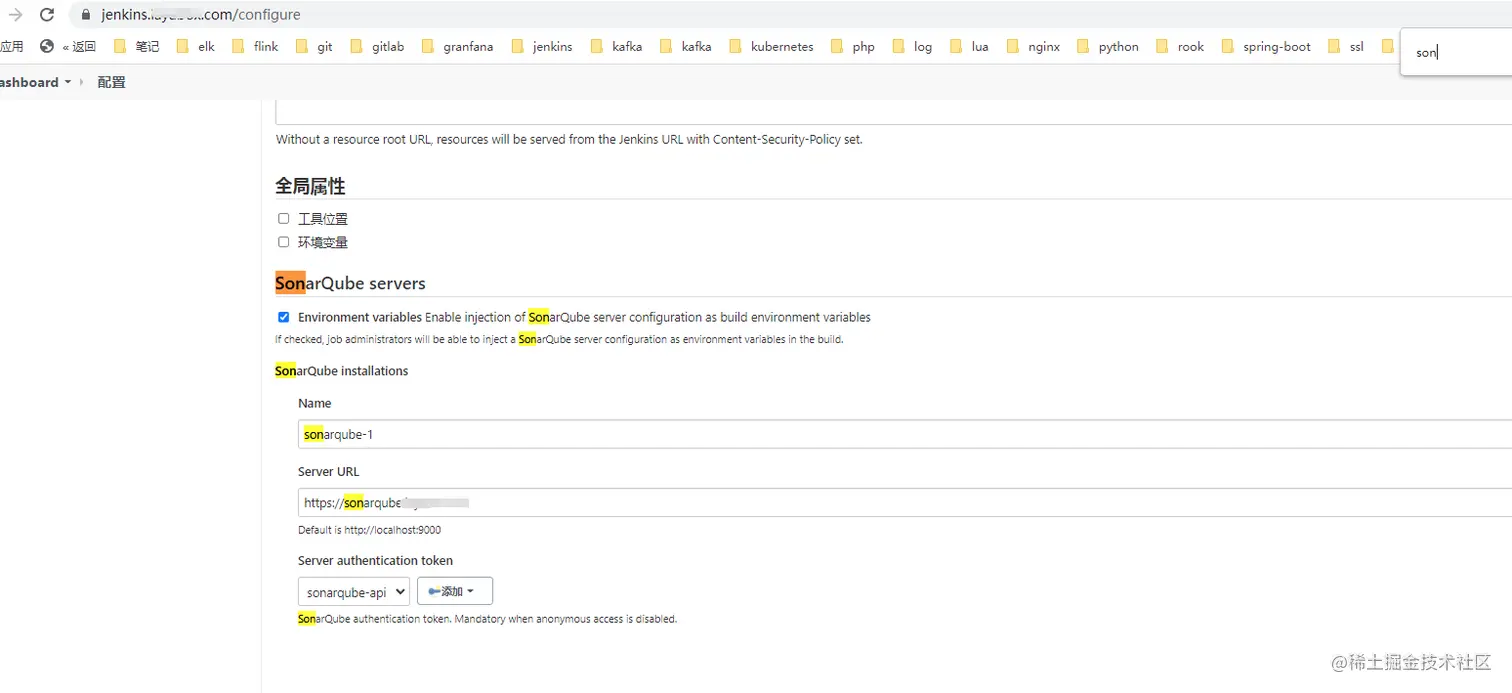The height and width of the screenshot is (693, 1512).
Task: Click the 应用 apps shortcut
Action: 12,46
